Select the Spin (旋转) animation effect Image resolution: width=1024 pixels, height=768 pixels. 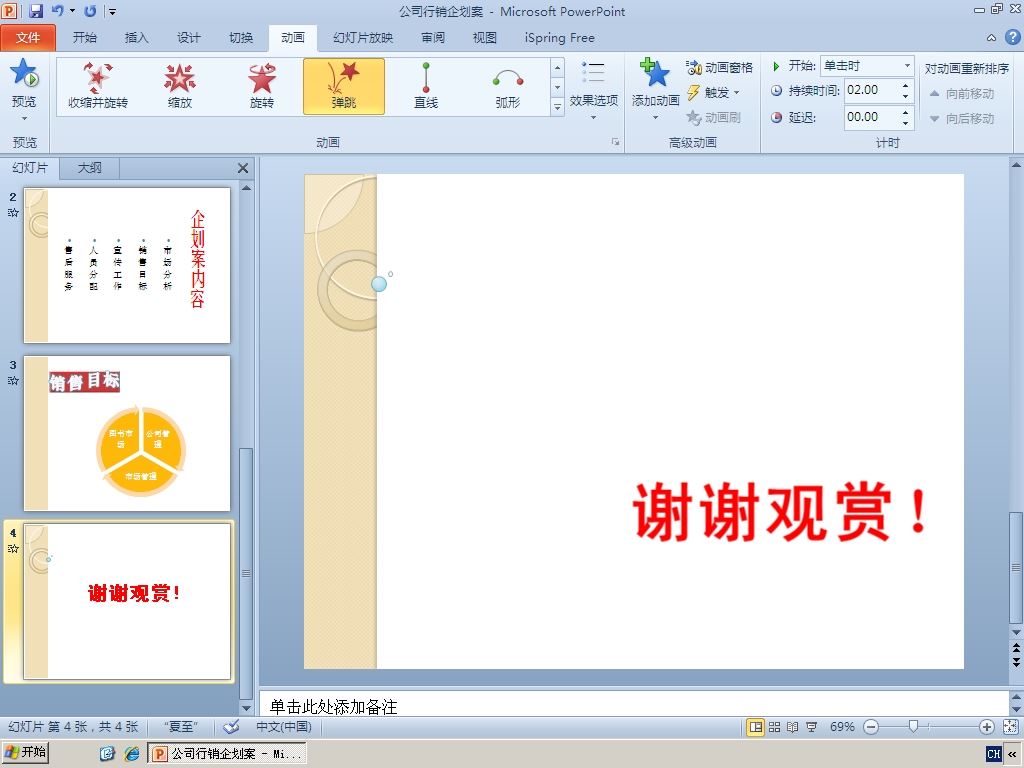(262, 86)
